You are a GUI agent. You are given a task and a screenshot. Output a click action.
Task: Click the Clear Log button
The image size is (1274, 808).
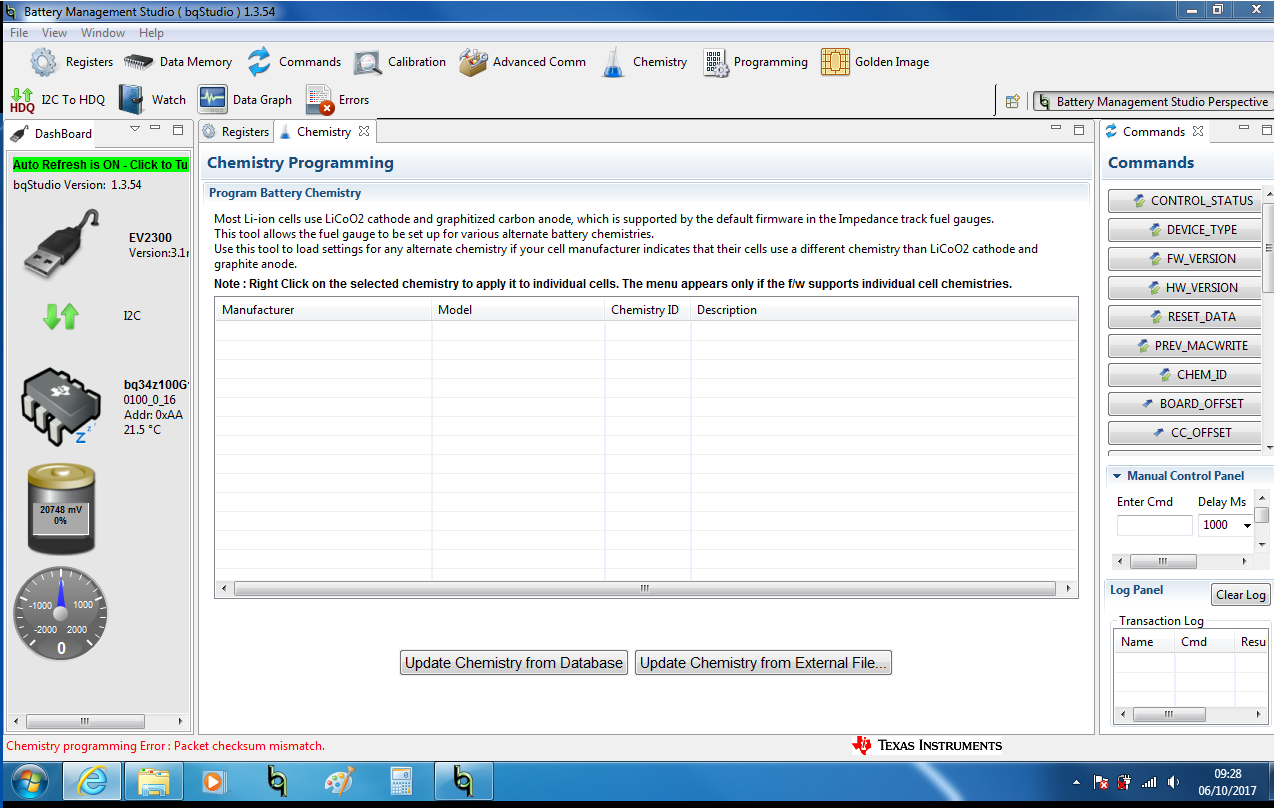point(1240,594)
